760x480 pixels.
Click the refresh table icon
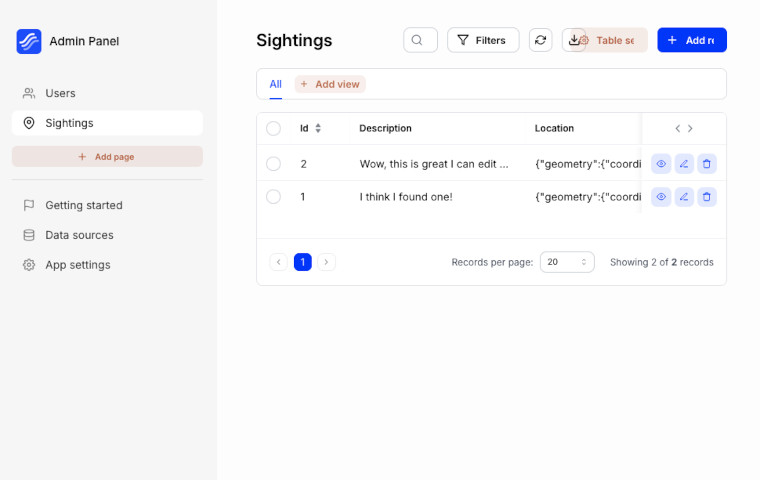coord(541,40)
